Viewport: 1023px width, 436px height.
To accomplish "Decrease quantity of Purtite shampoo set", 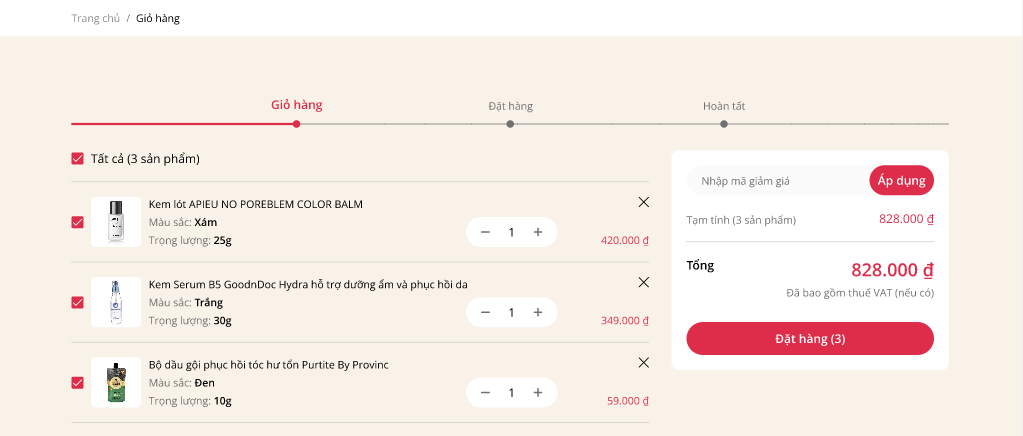I will pyautogui.click(x=486, y=392).
